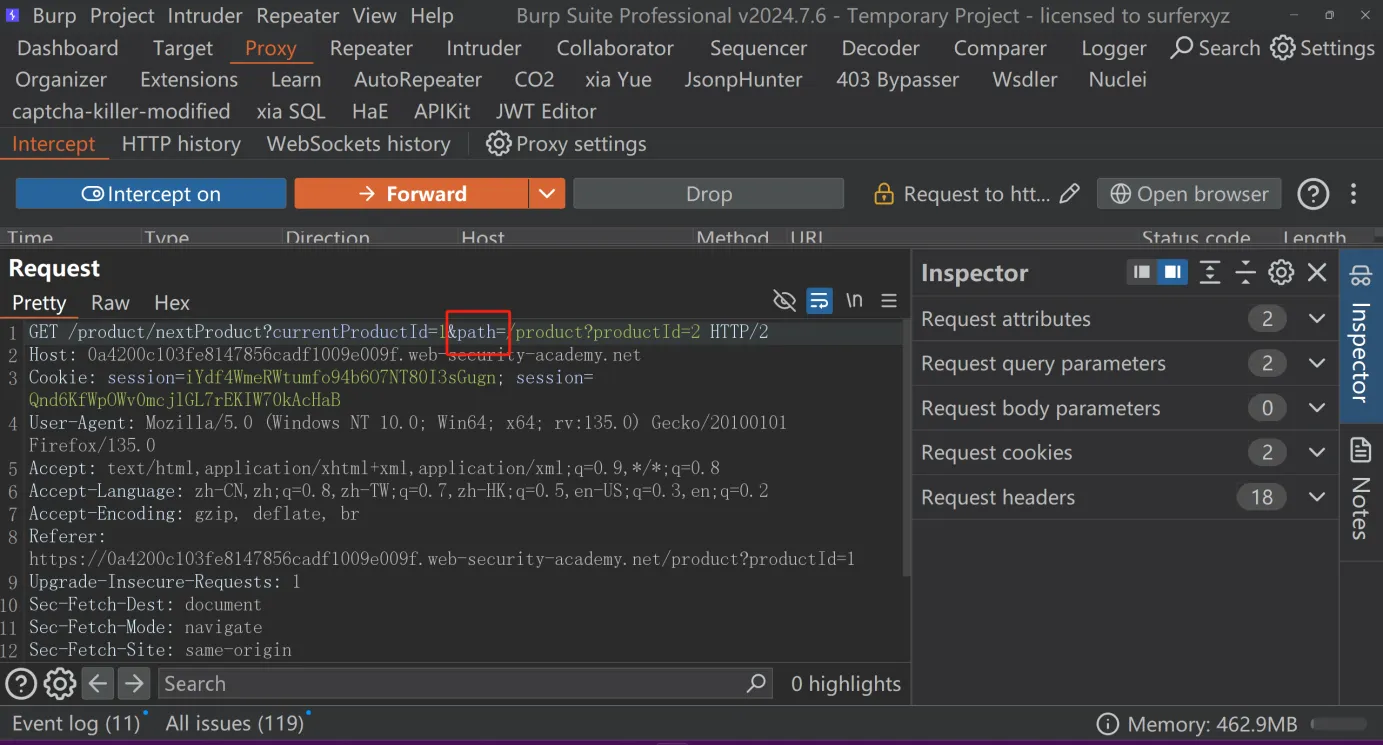This screenshot has height=745, width=1383.
Task: Go to previous search match arrow
Action: coord(97,684)
